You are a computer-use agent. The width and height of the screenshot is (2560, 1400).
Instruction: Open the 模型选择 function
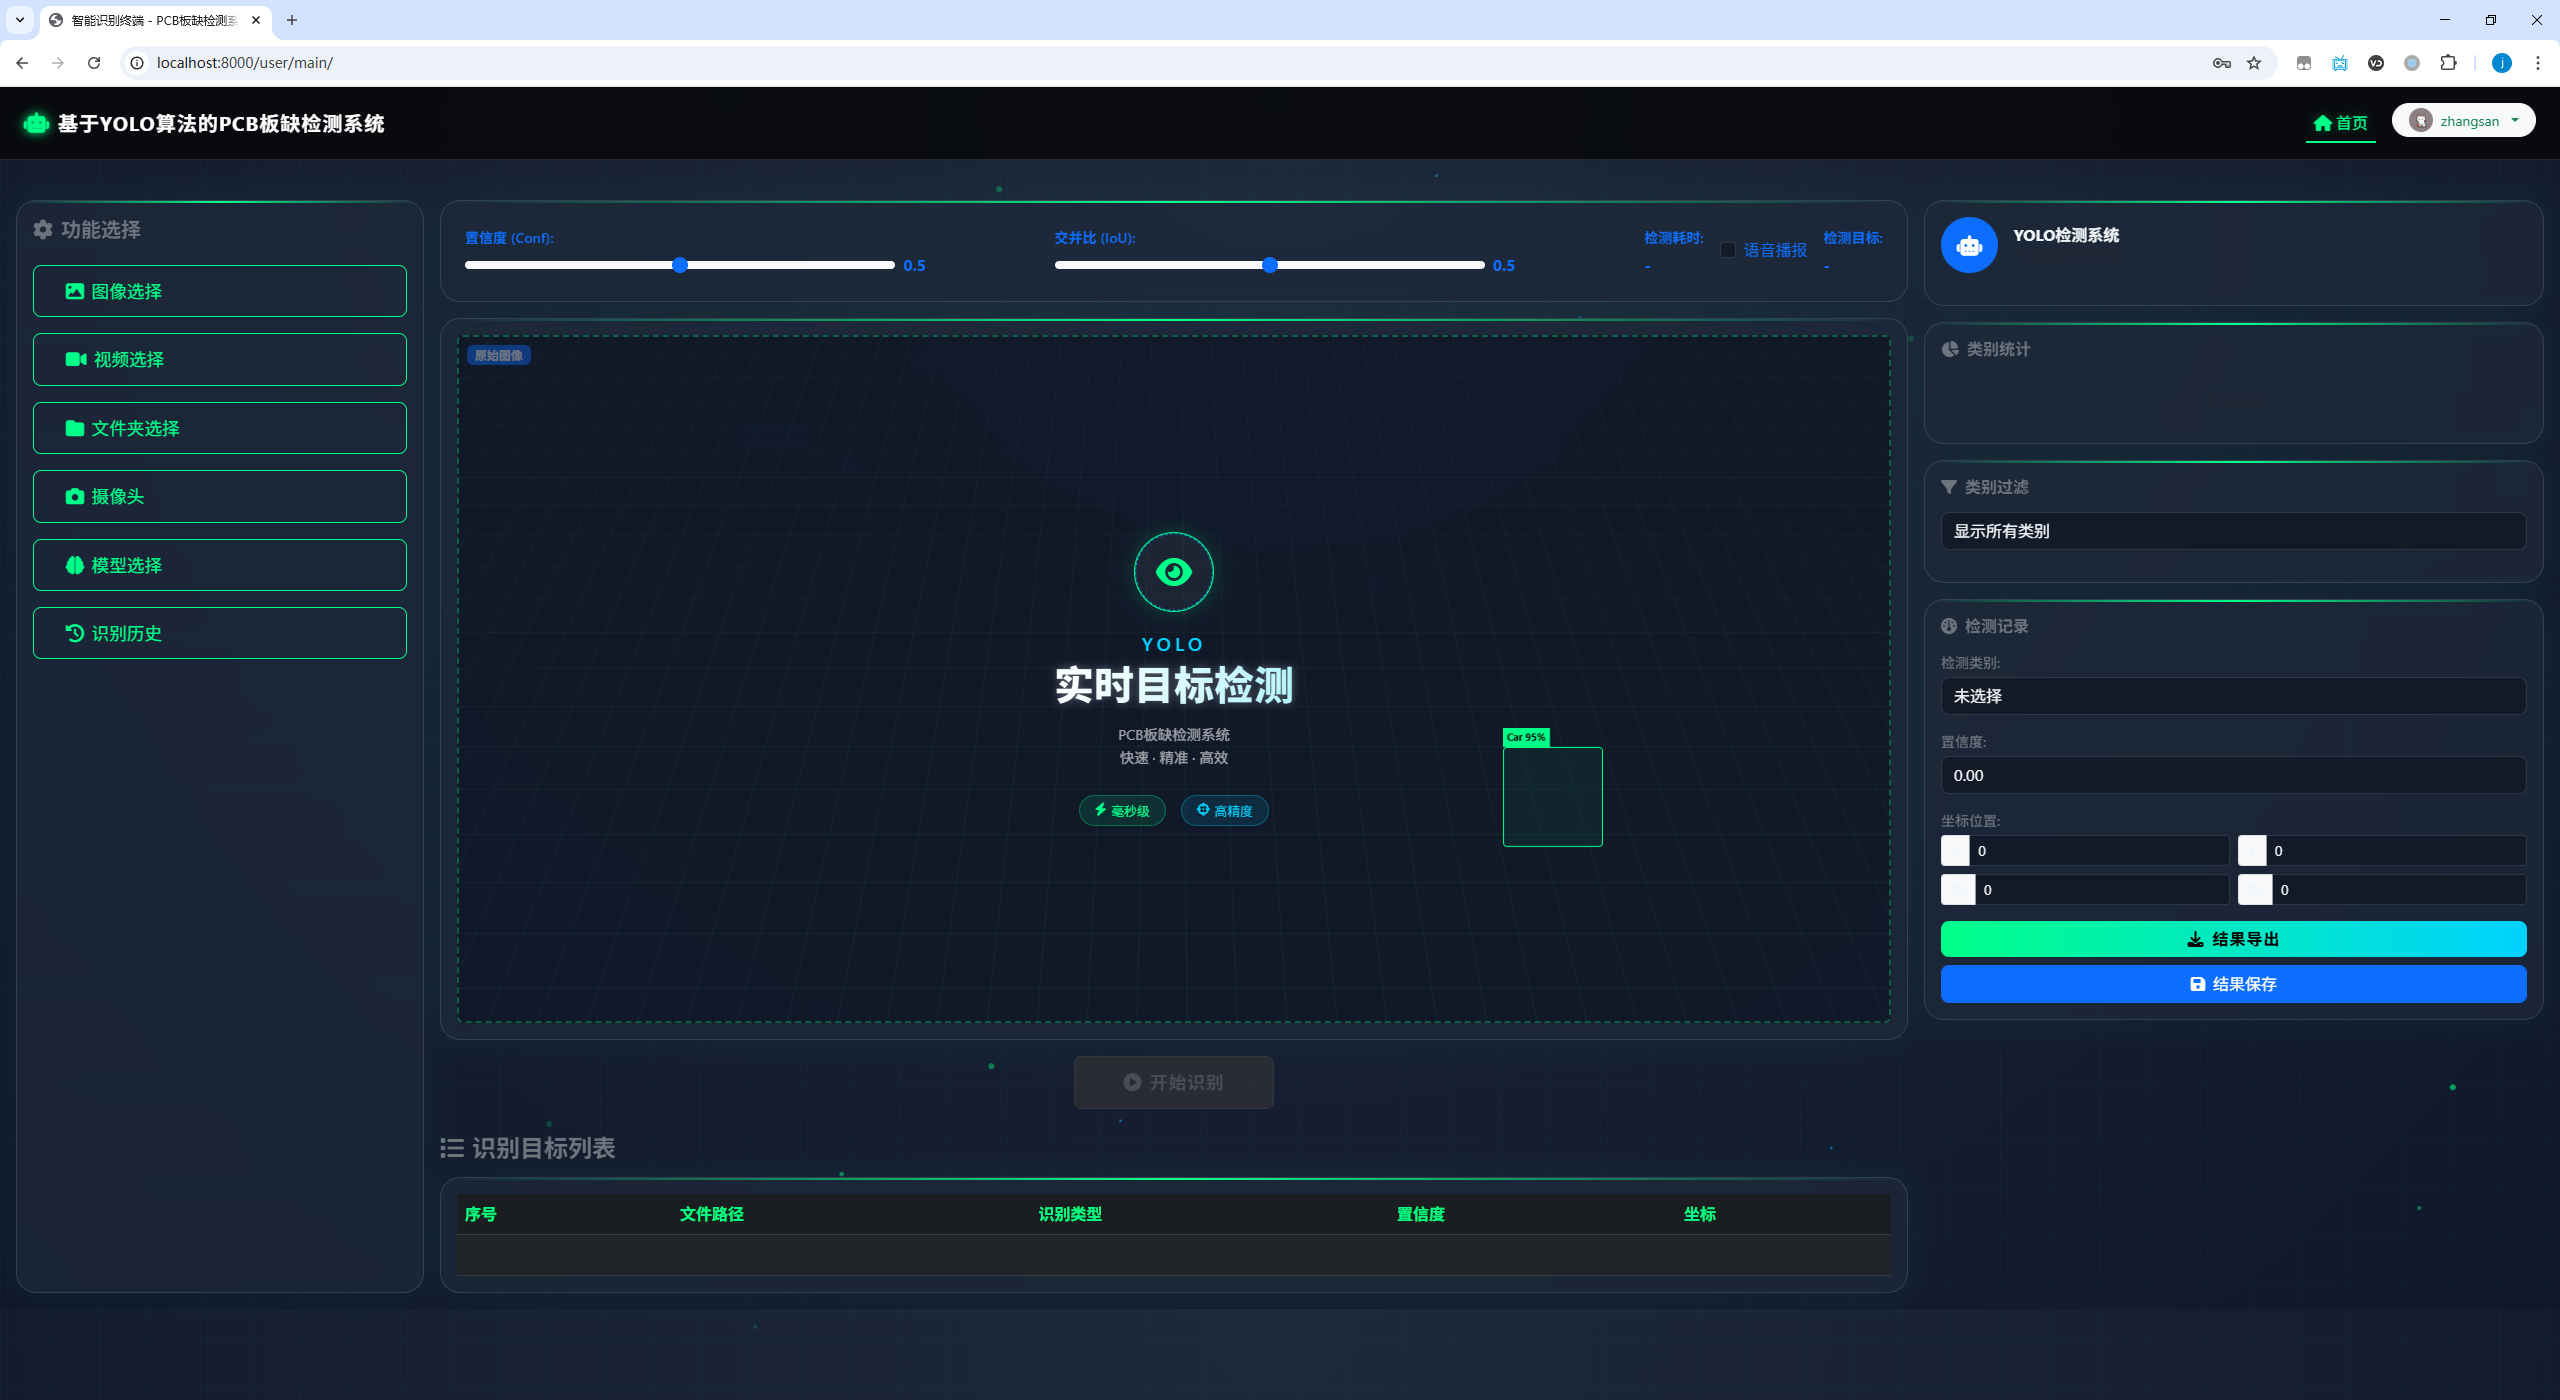220,565
